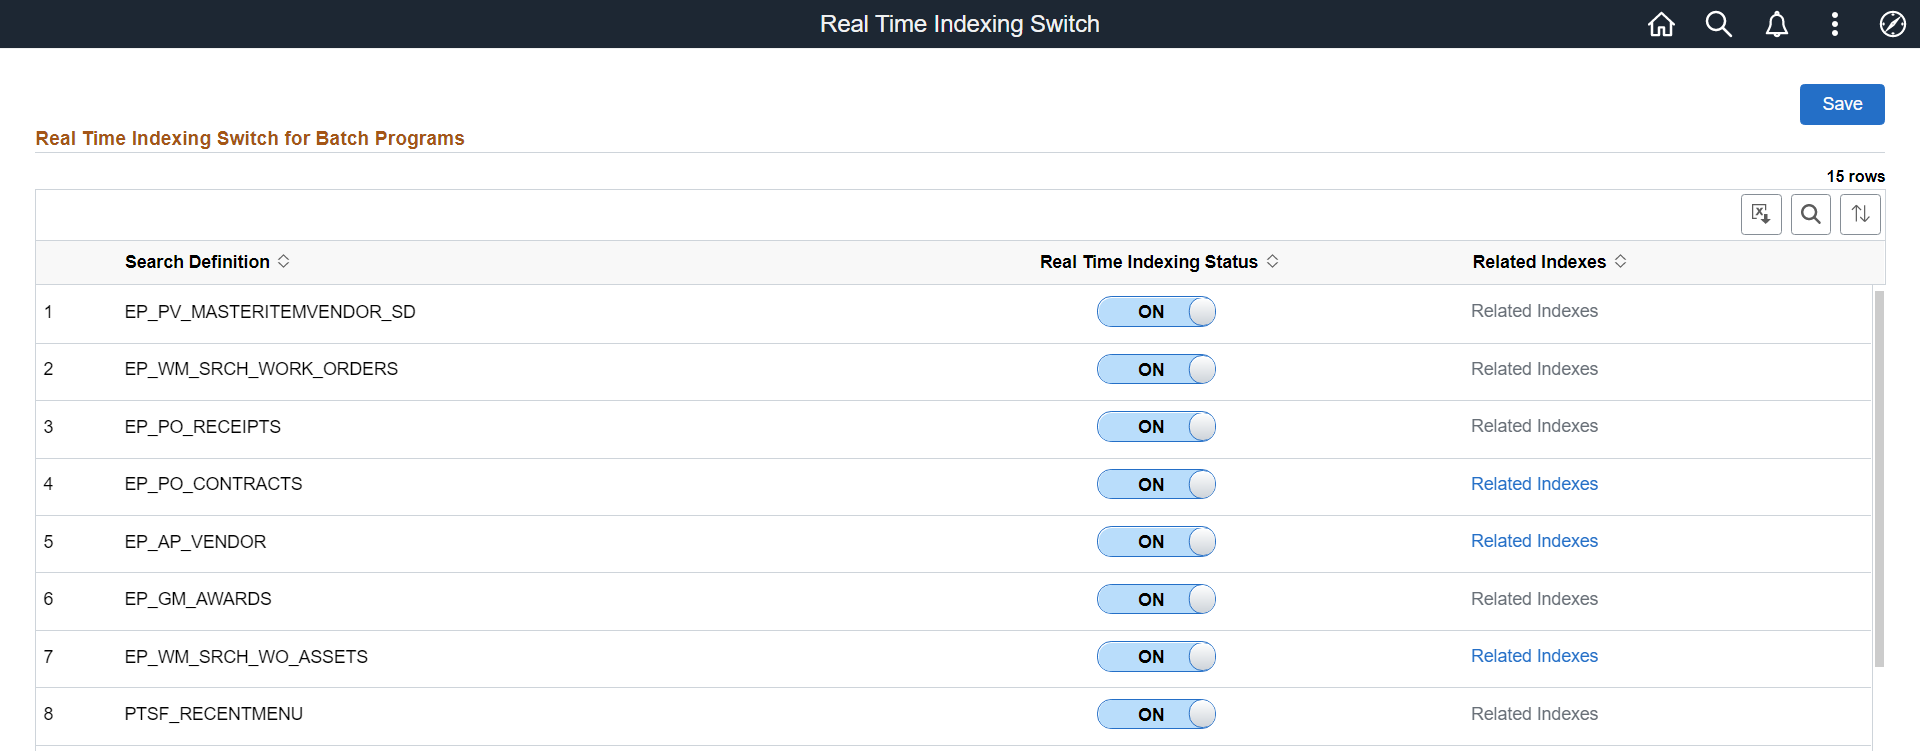Sort by Real Time Indexing Status arrow

pos(1273,261)
